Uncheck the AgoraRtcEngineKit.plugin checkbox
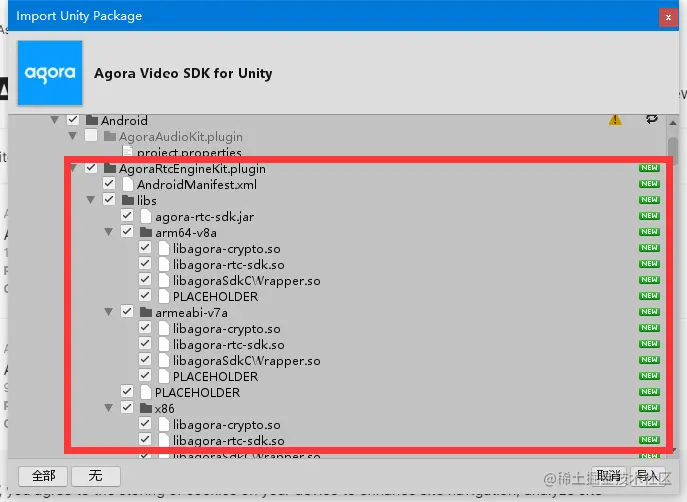This screenshot has height=502, width=687. 91,167
